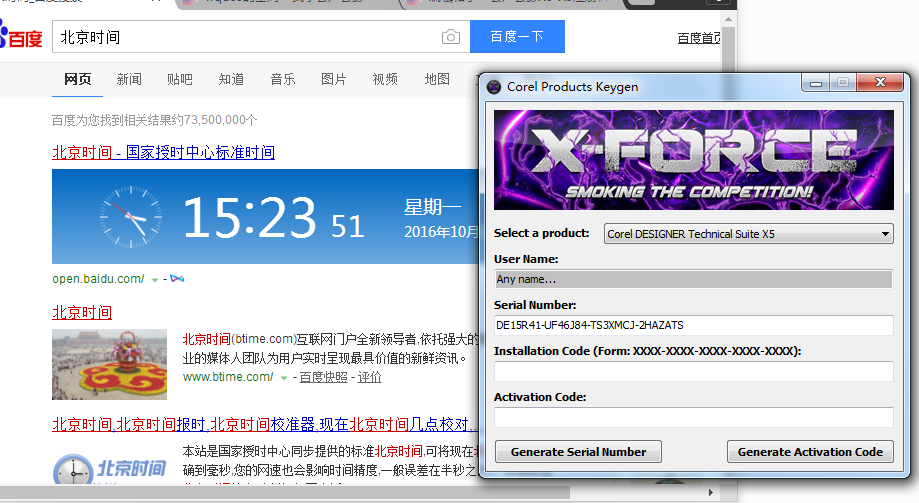Expand the open.baidu.com dropdown arrow
Viewport: 919px width, 503px height.
155,280
